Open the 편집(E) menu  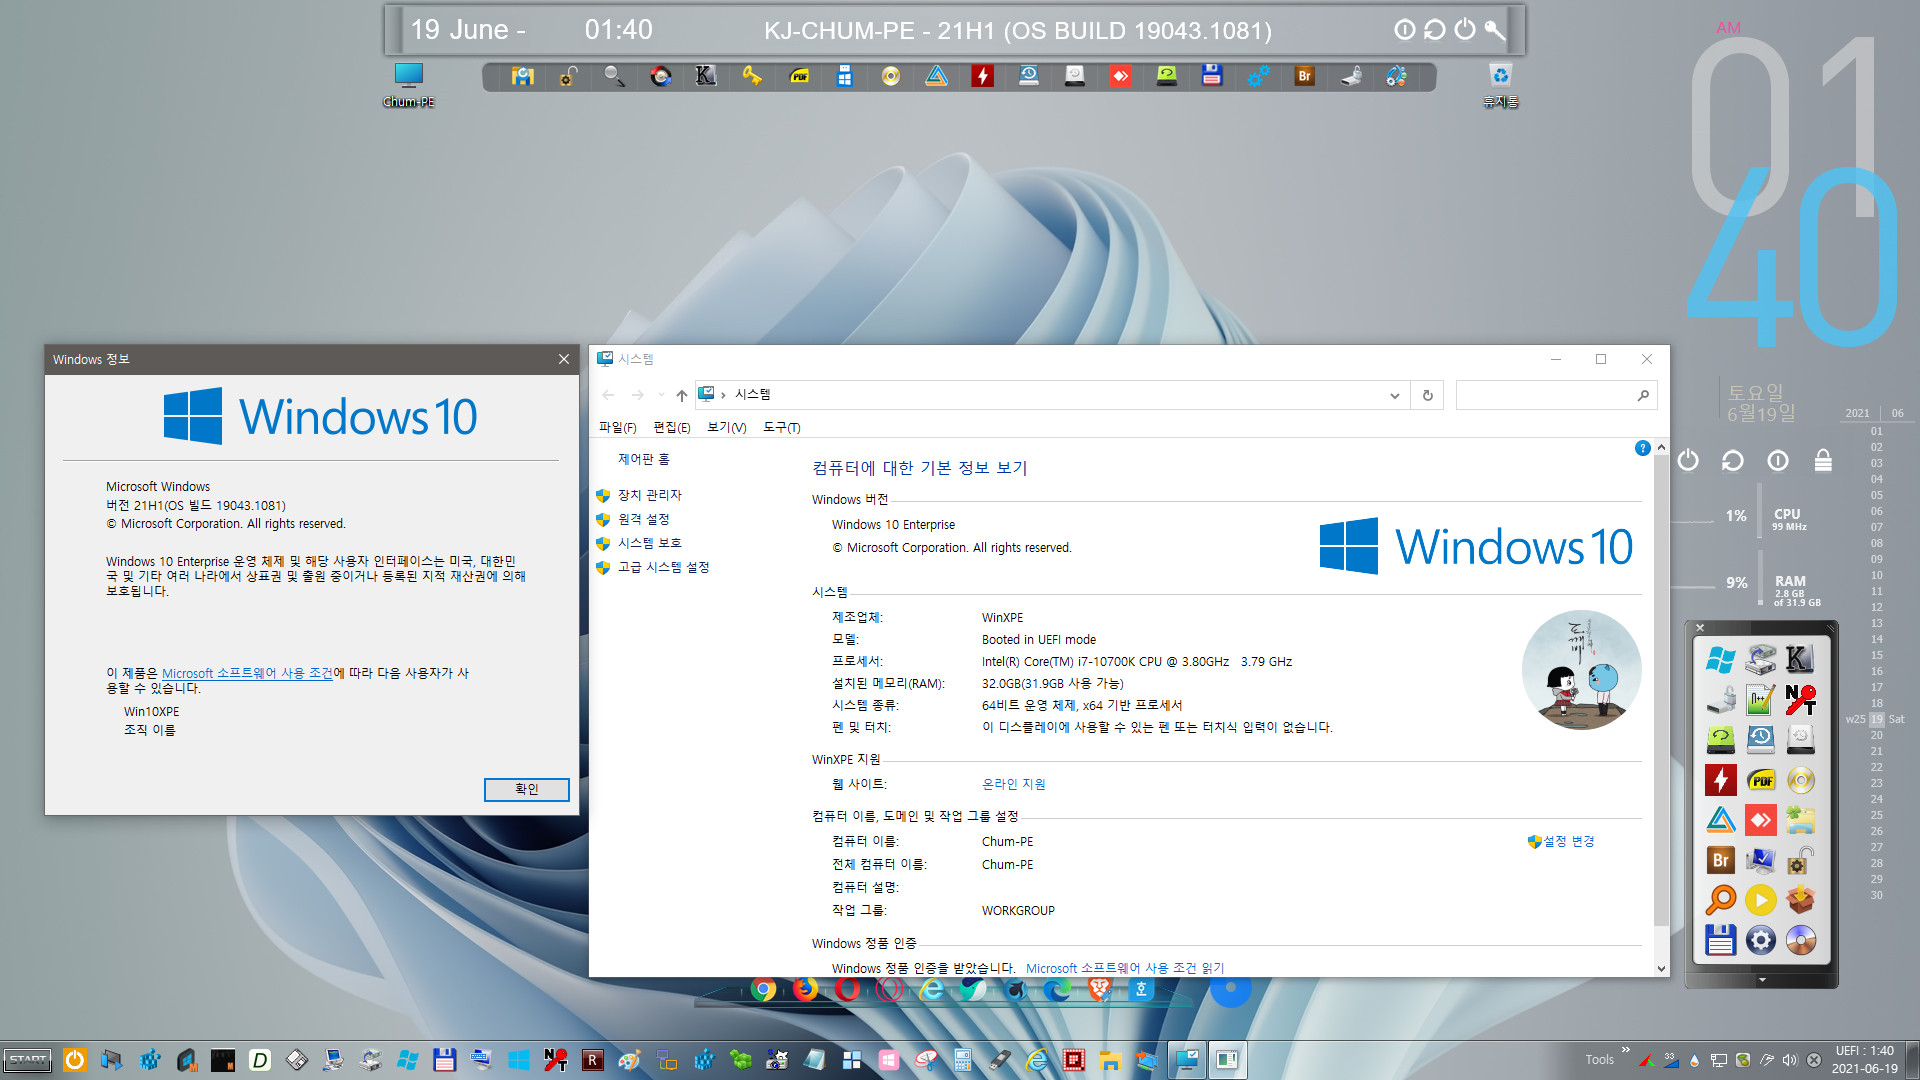(671, 427)
